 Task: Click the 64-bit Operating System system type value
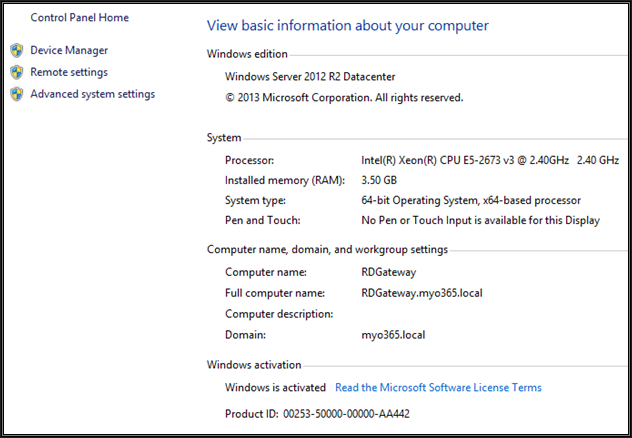471,200
